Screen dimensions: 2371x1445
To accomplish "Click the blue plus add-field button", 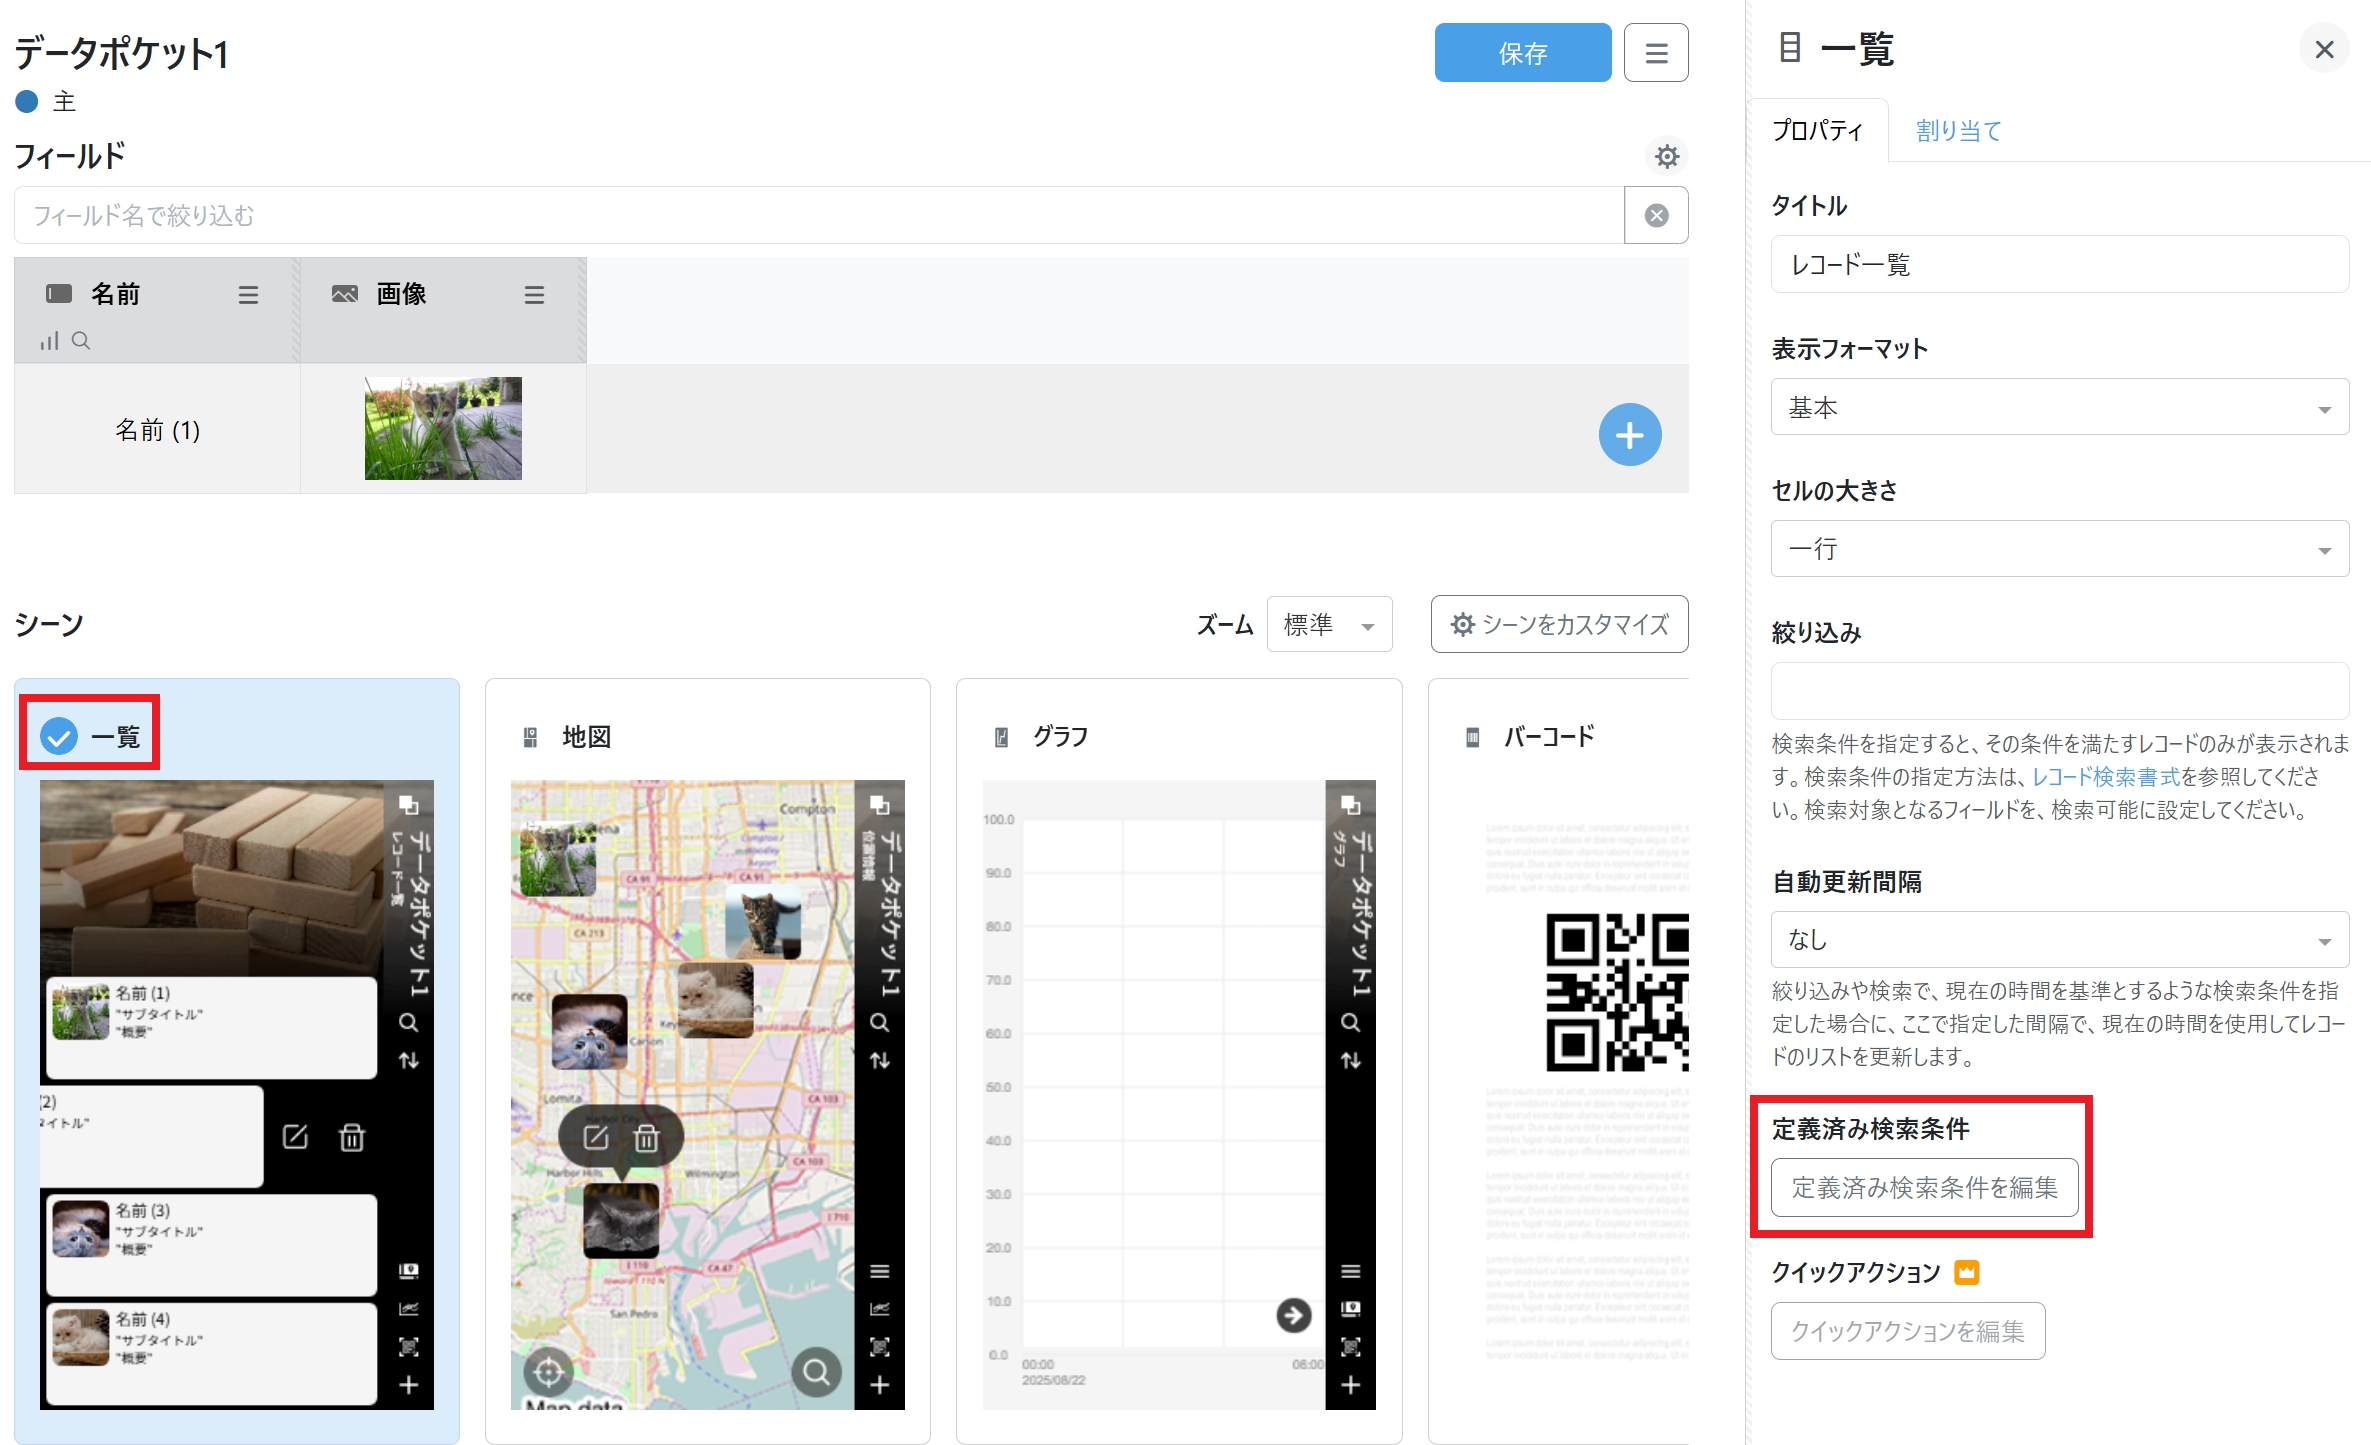I will pos(1629,435).
